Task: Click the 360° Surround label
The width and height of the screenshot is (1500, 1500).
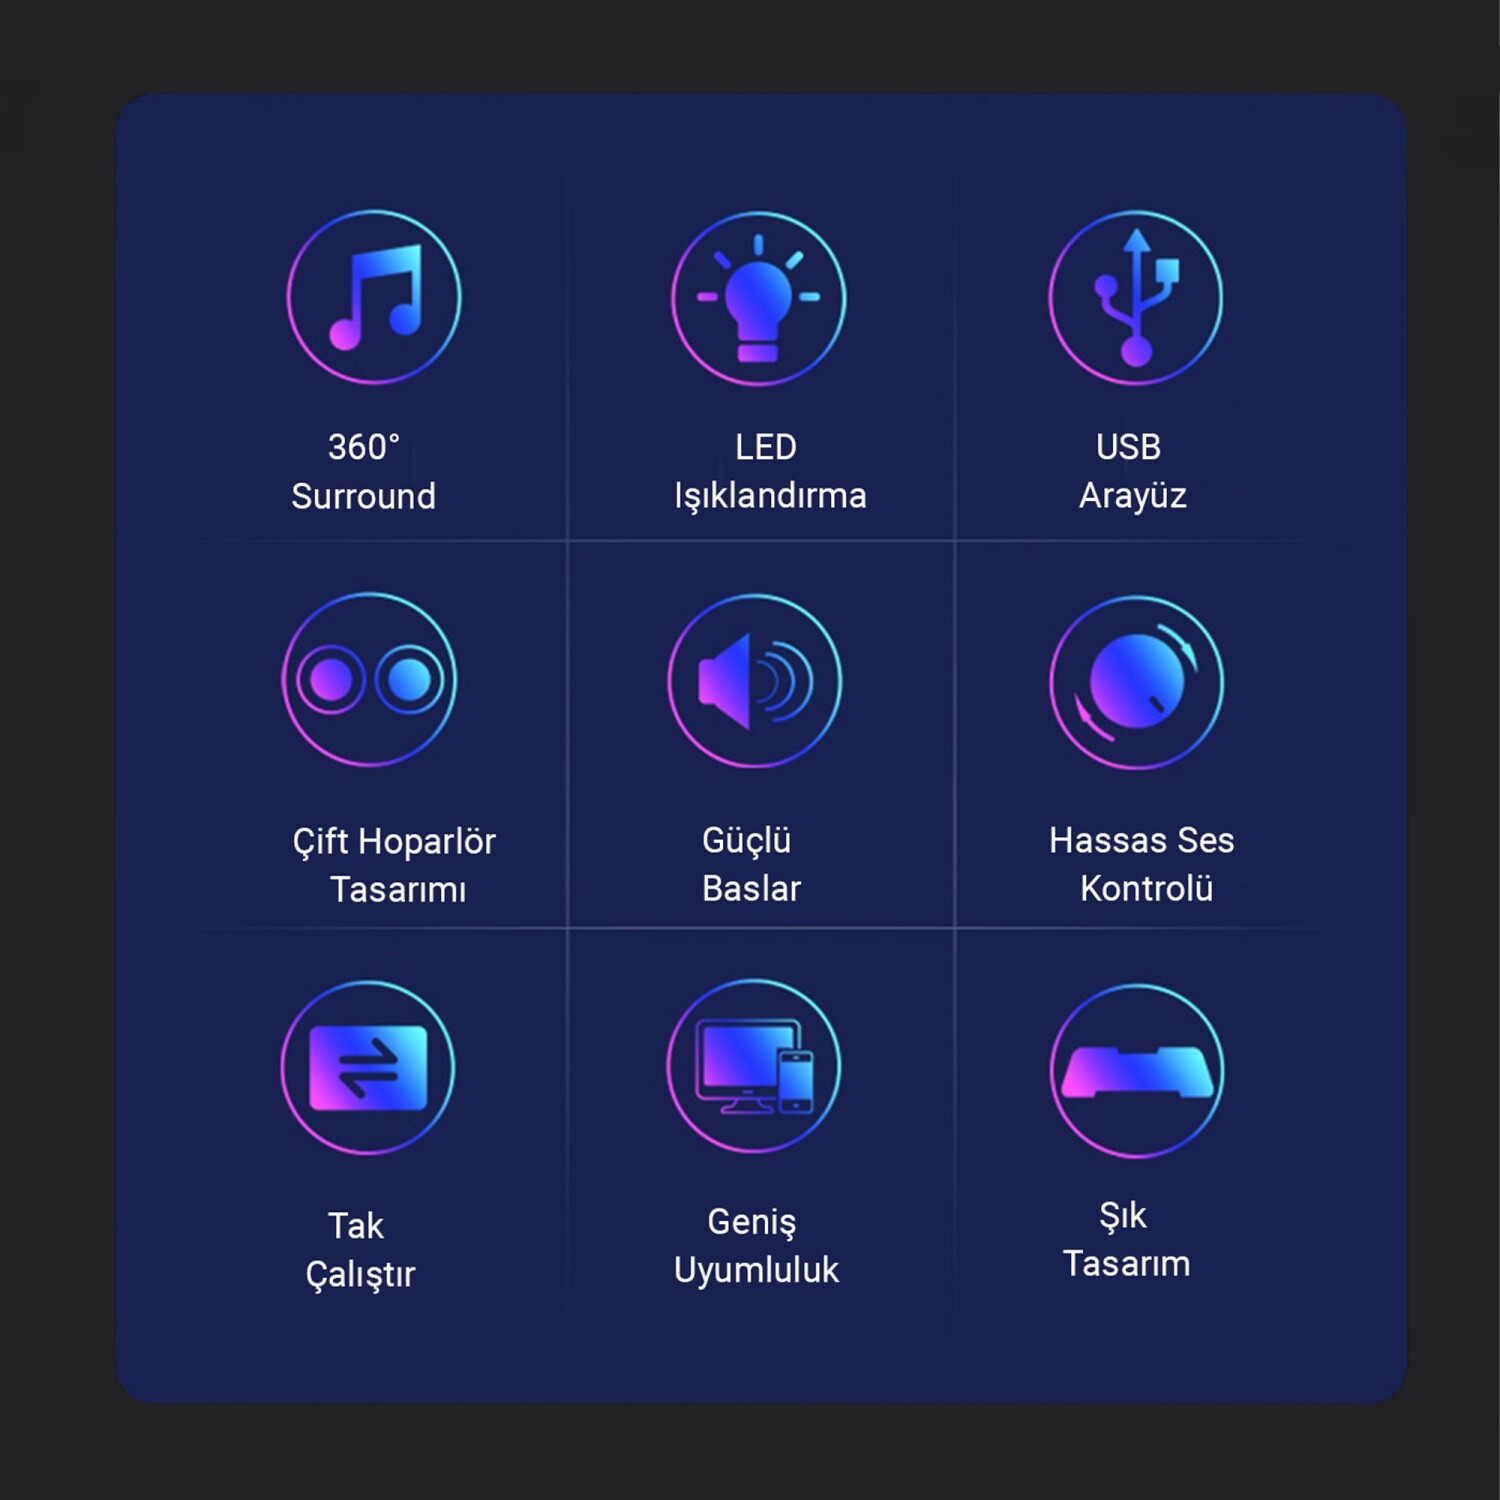Action: (x=364, y=471)
